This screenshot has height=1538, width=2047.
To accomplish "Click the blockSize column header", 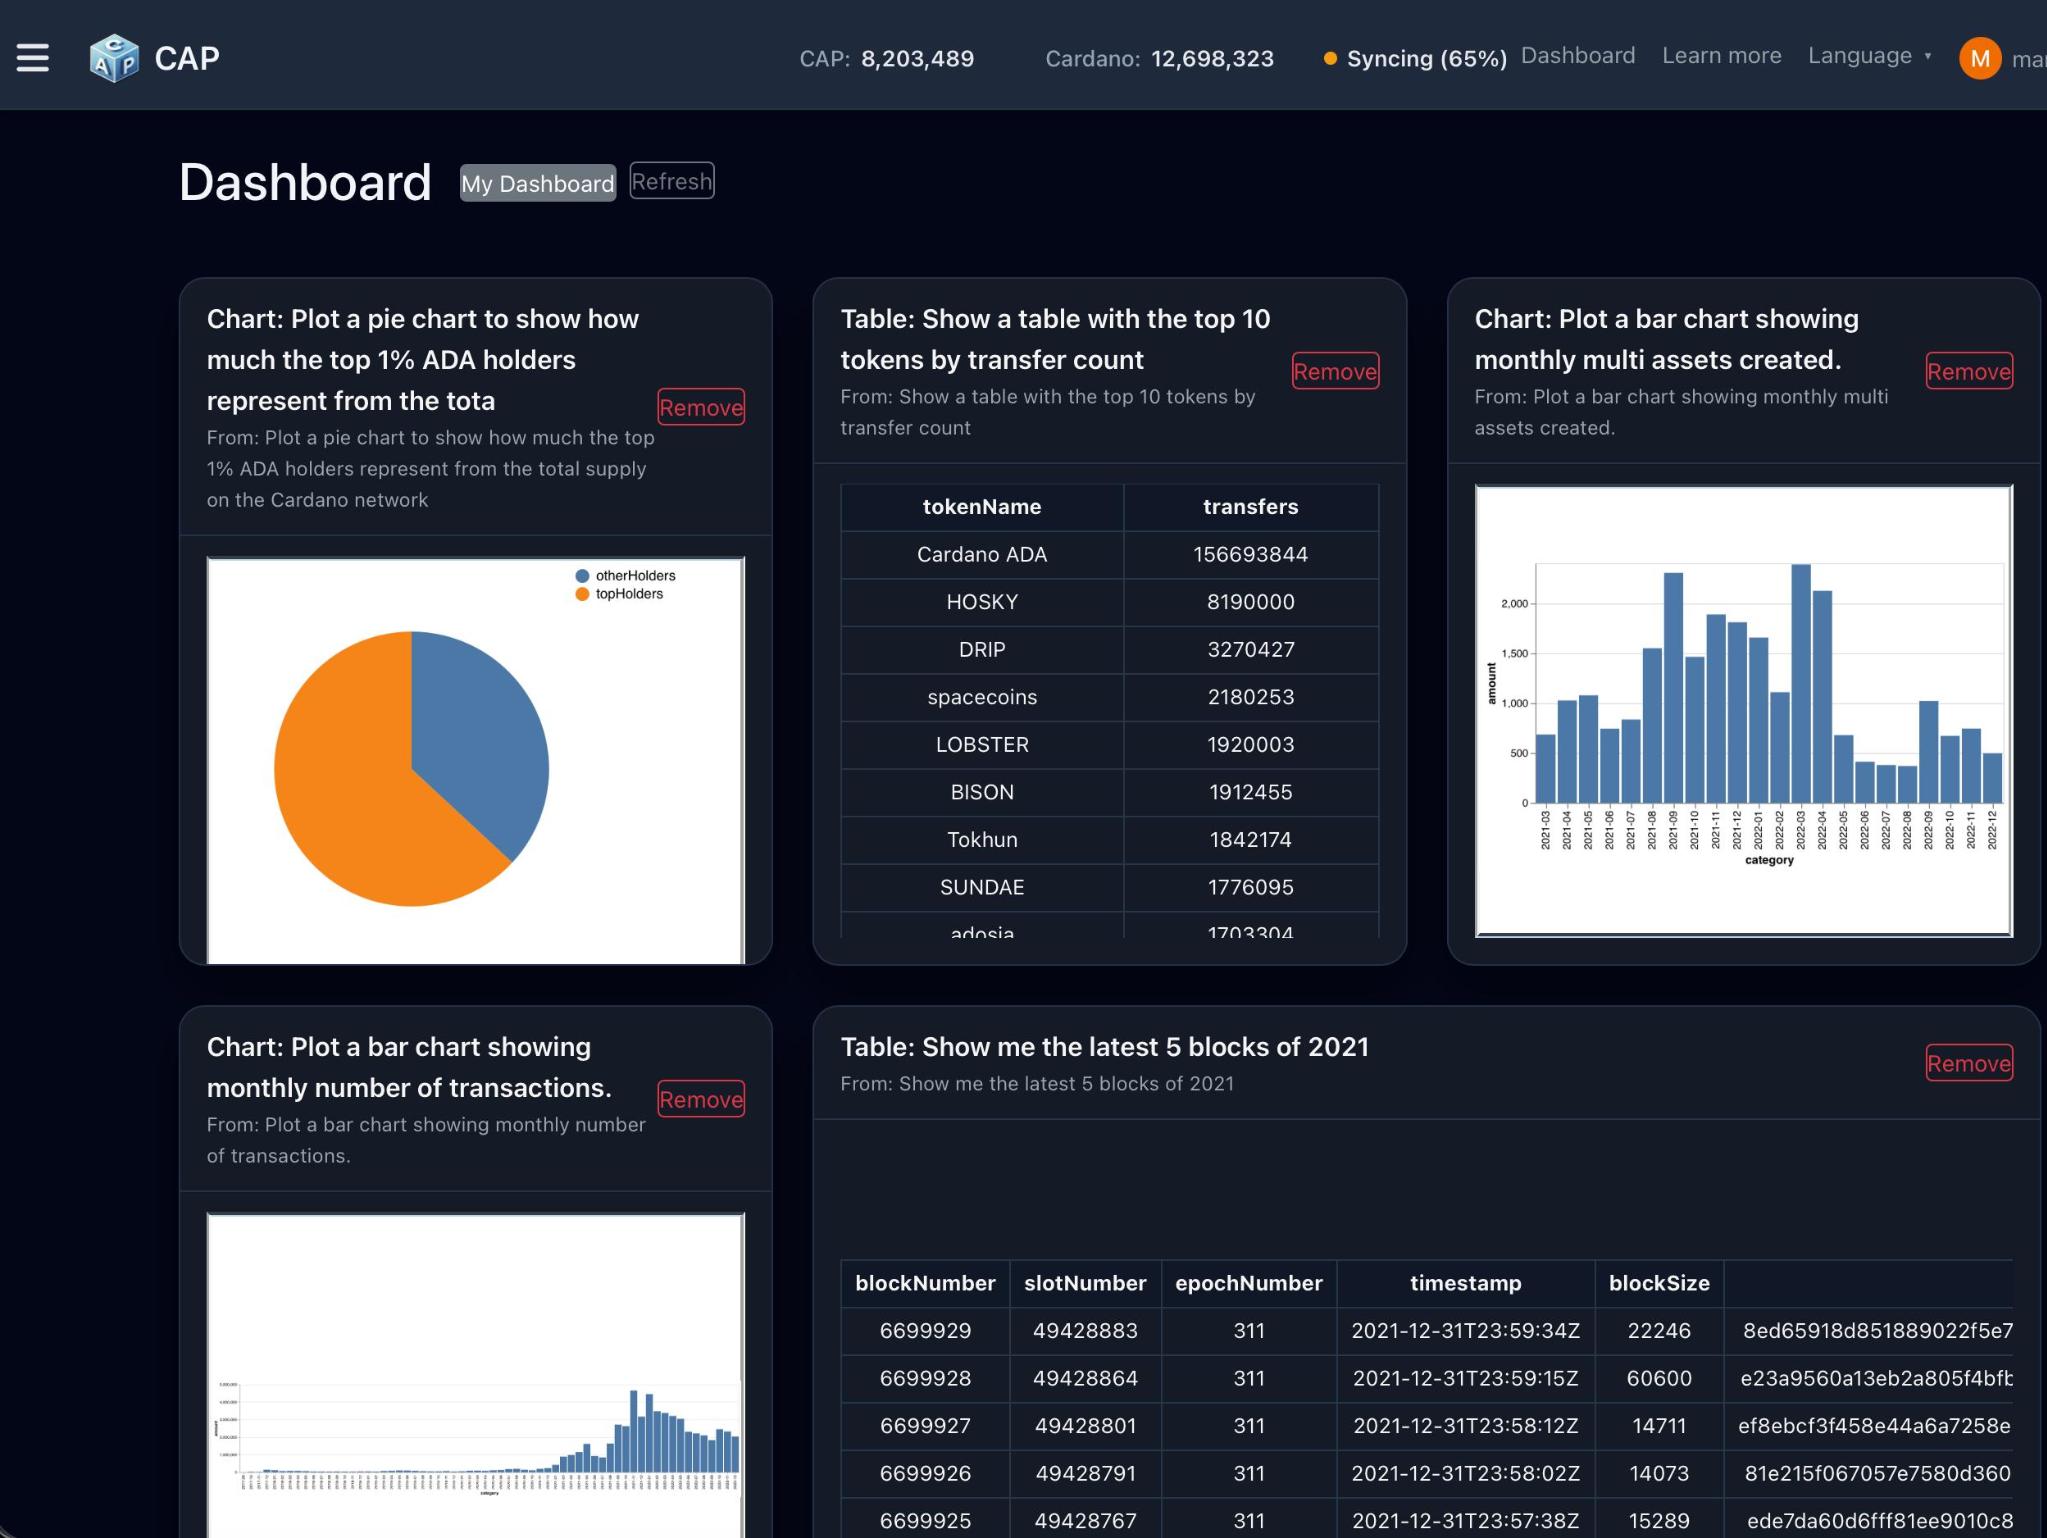I will pyautogui.click(x=1658, y=1283).
